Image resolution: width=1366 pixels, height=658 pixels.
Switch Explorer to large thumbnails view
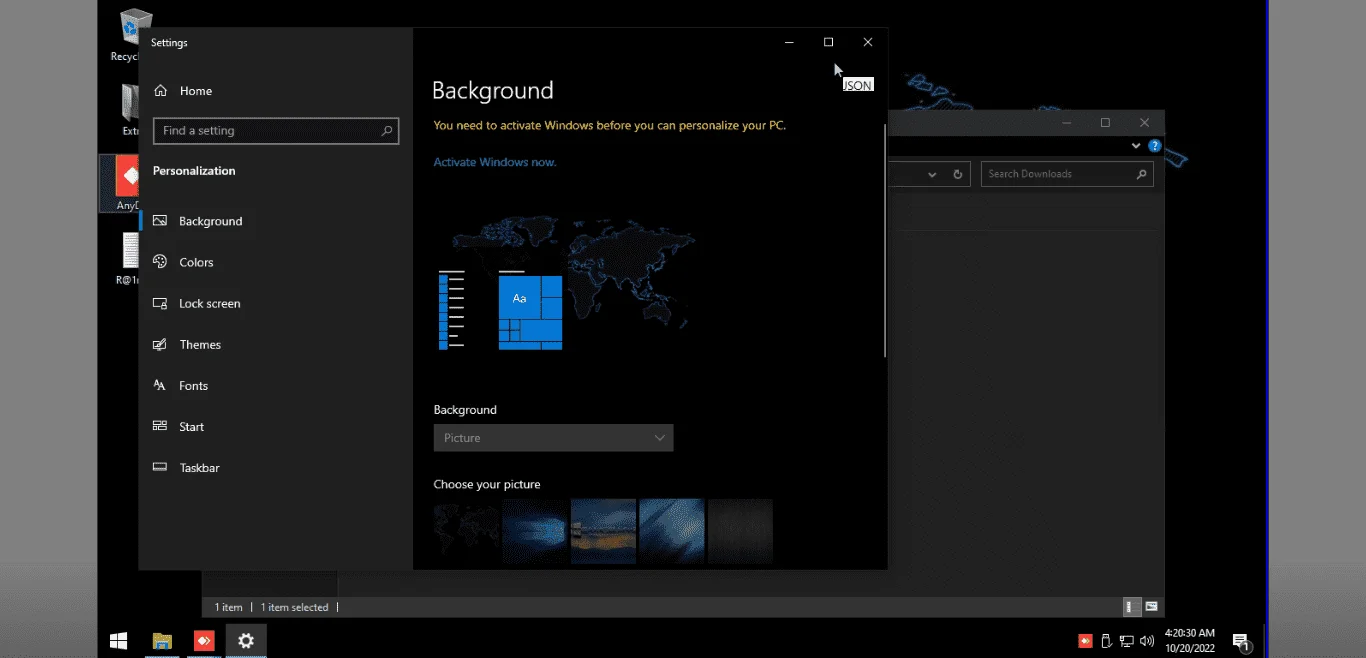coord(1151,607)
